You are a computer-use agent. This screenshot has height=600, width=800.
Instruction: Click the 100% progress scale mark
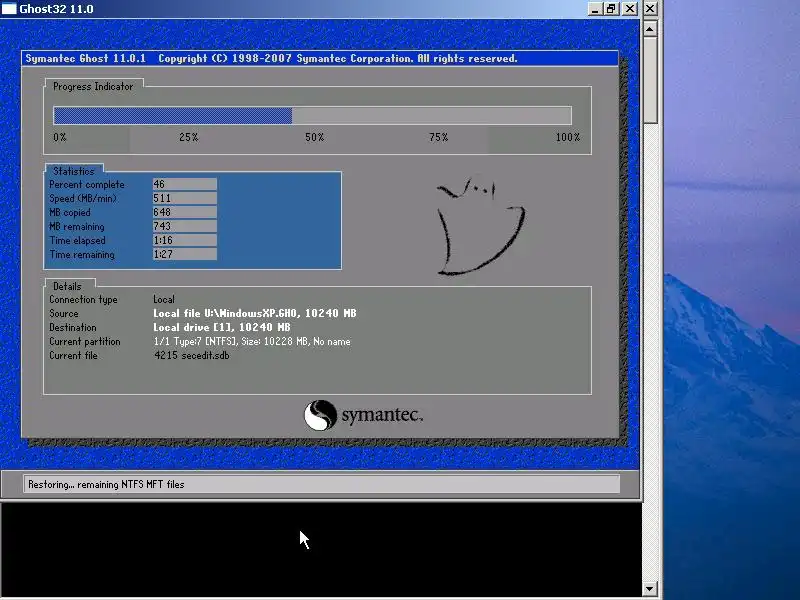(568, 137)
